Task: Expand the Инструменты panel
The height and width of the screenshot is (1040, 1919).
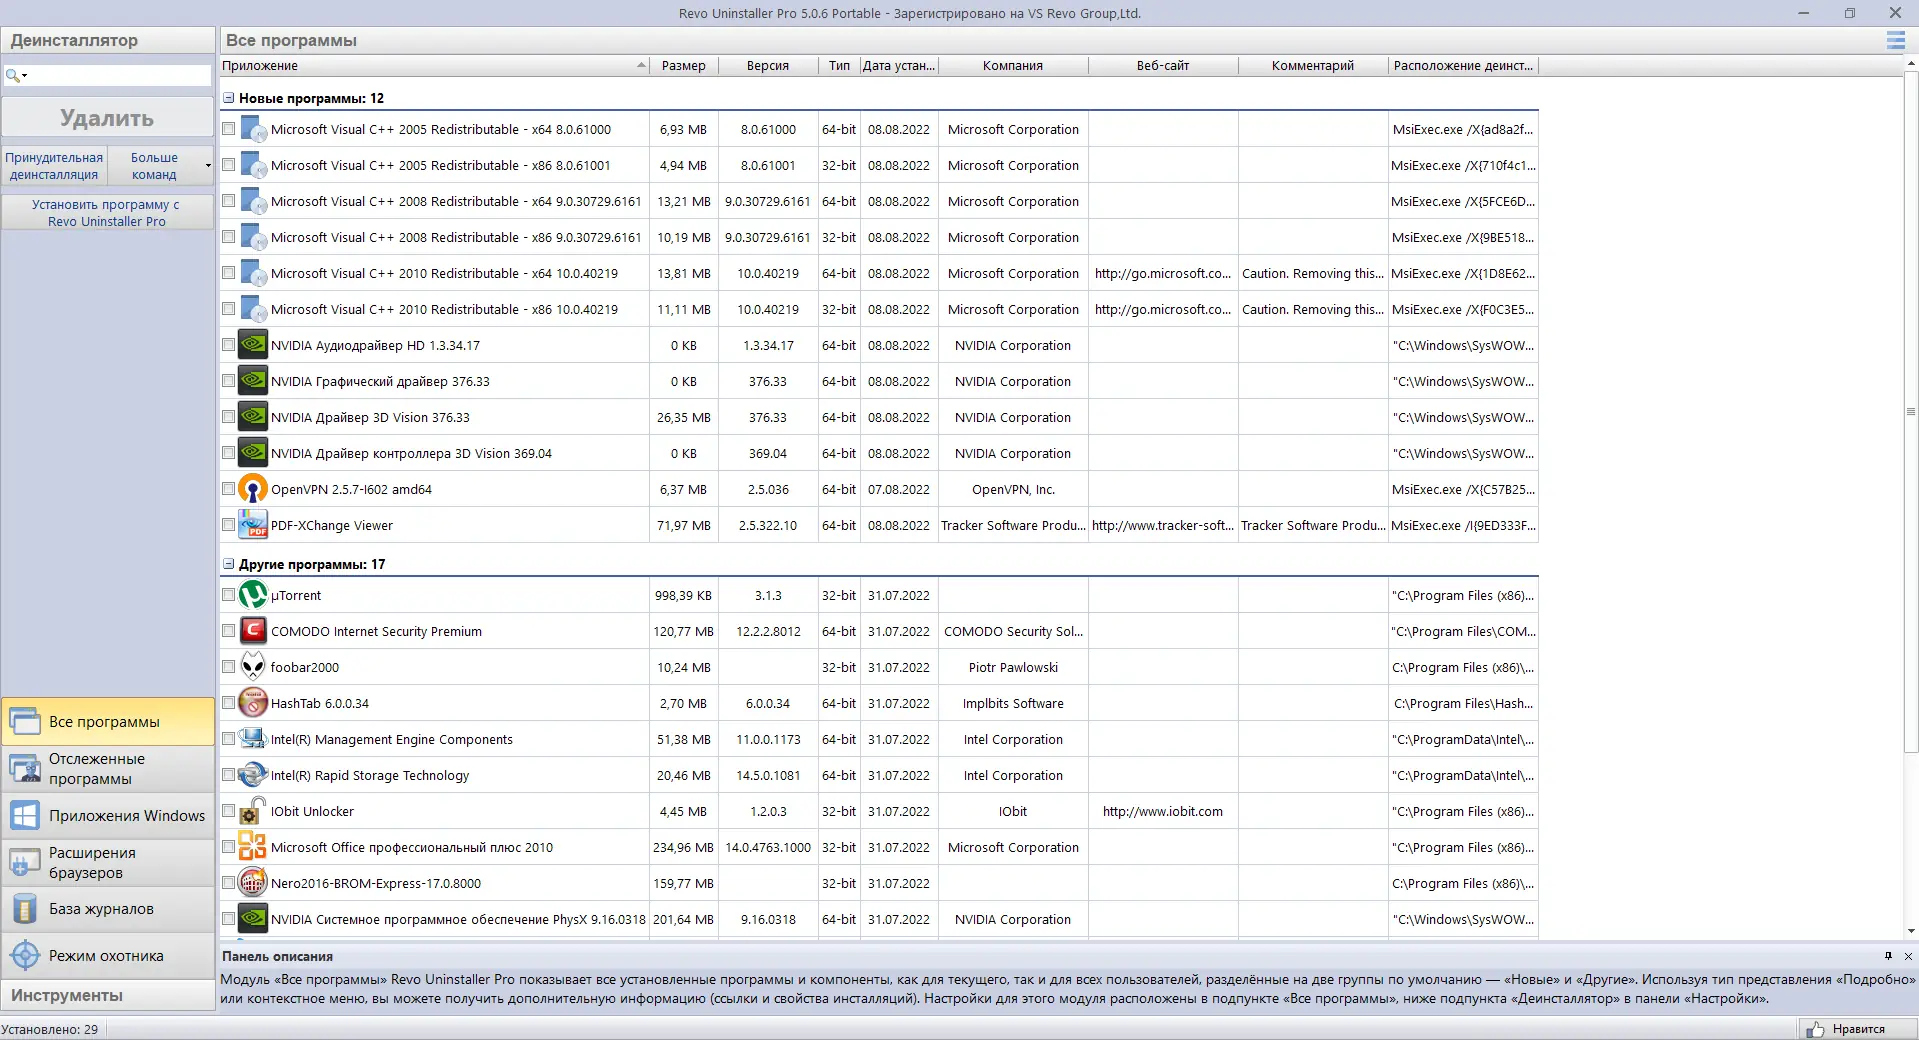Action: [108, 995]
